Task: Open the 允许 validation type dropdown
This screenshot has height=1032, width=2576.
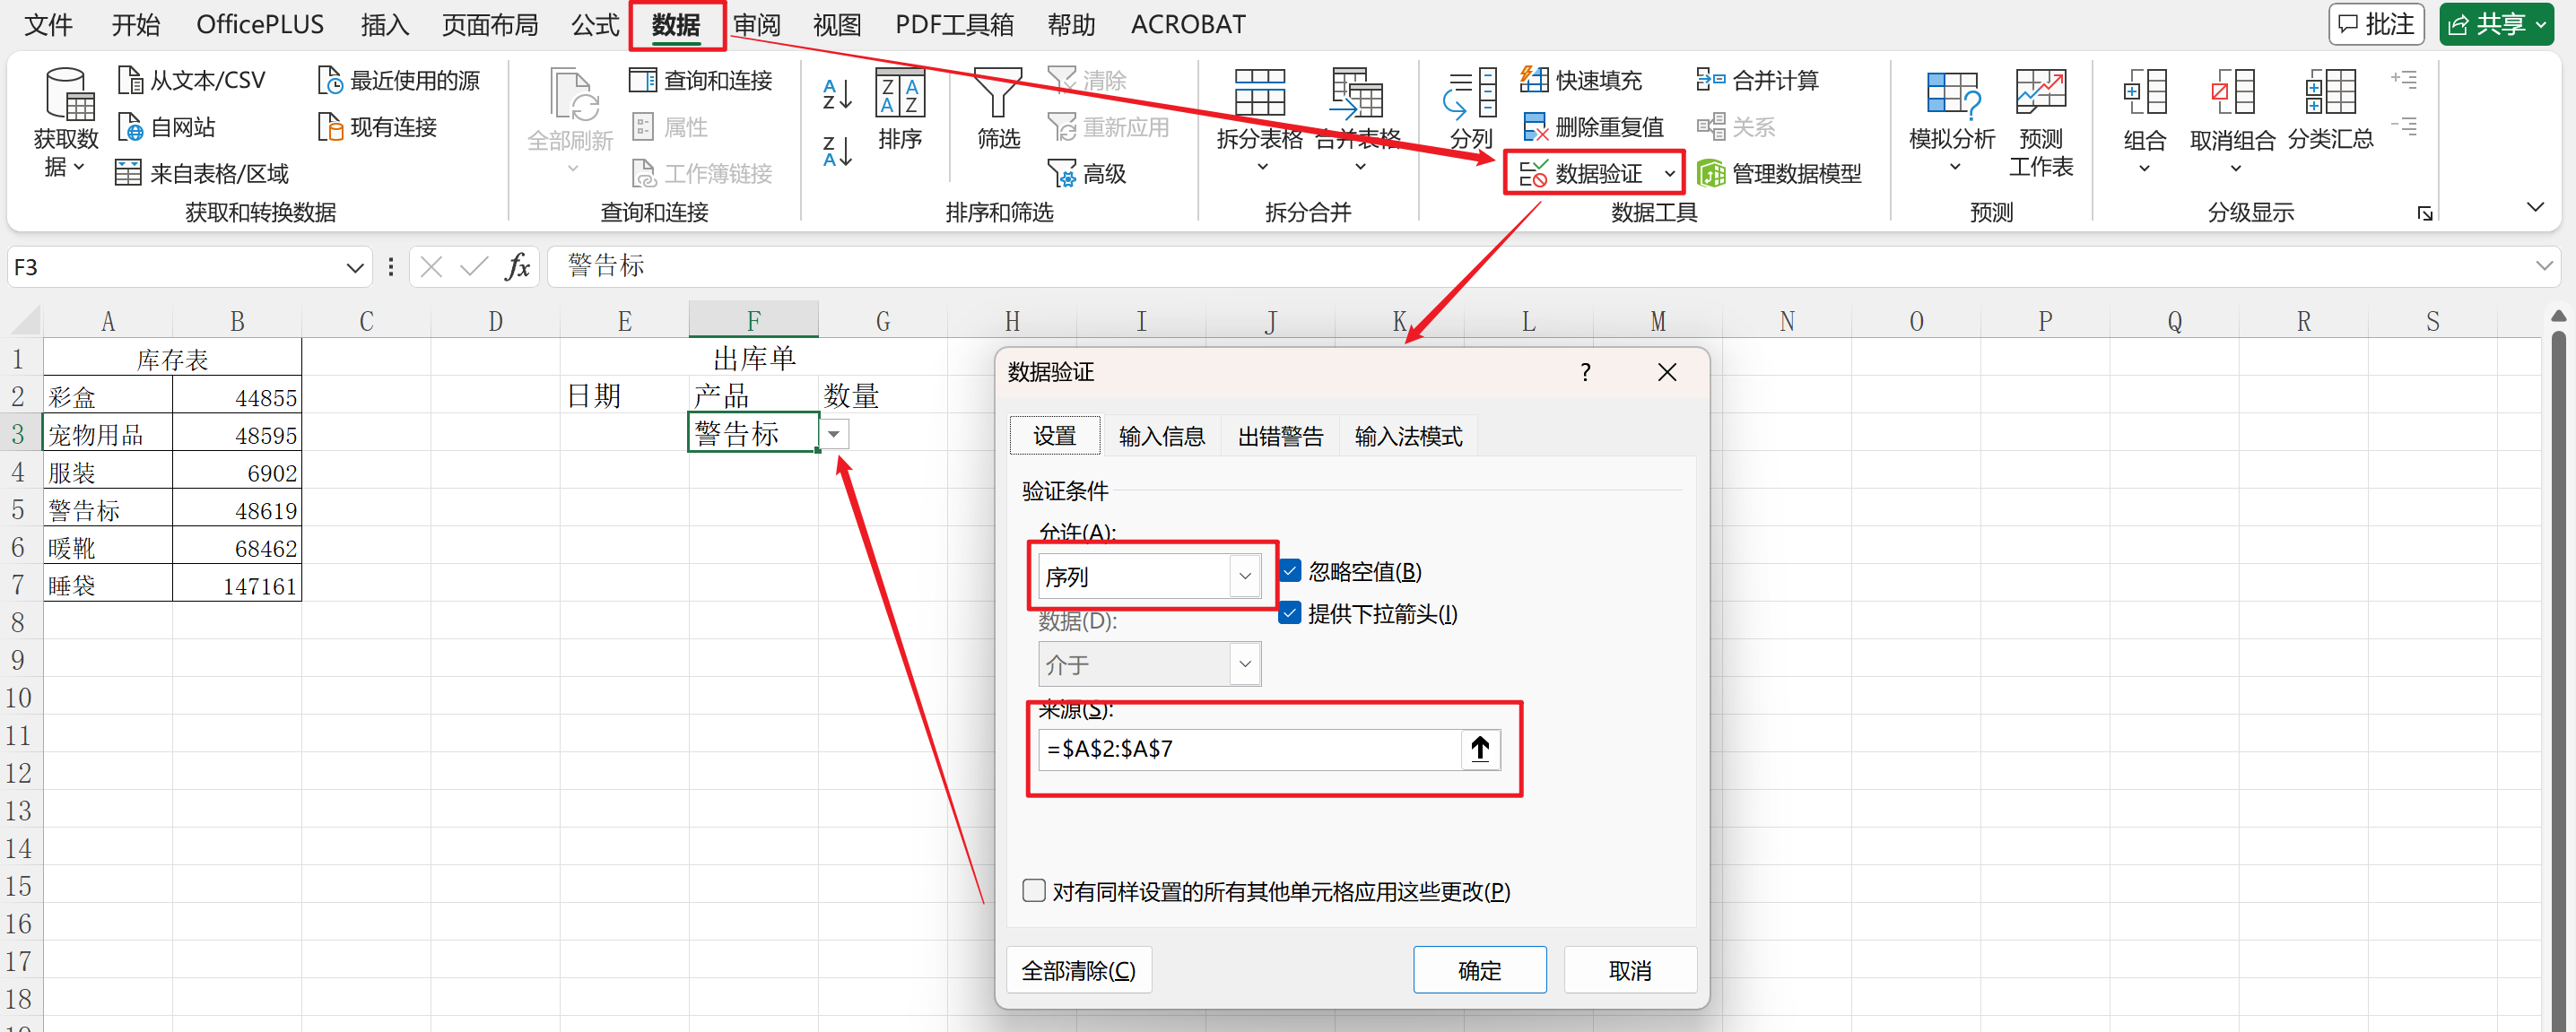Action: (1245, 575)
